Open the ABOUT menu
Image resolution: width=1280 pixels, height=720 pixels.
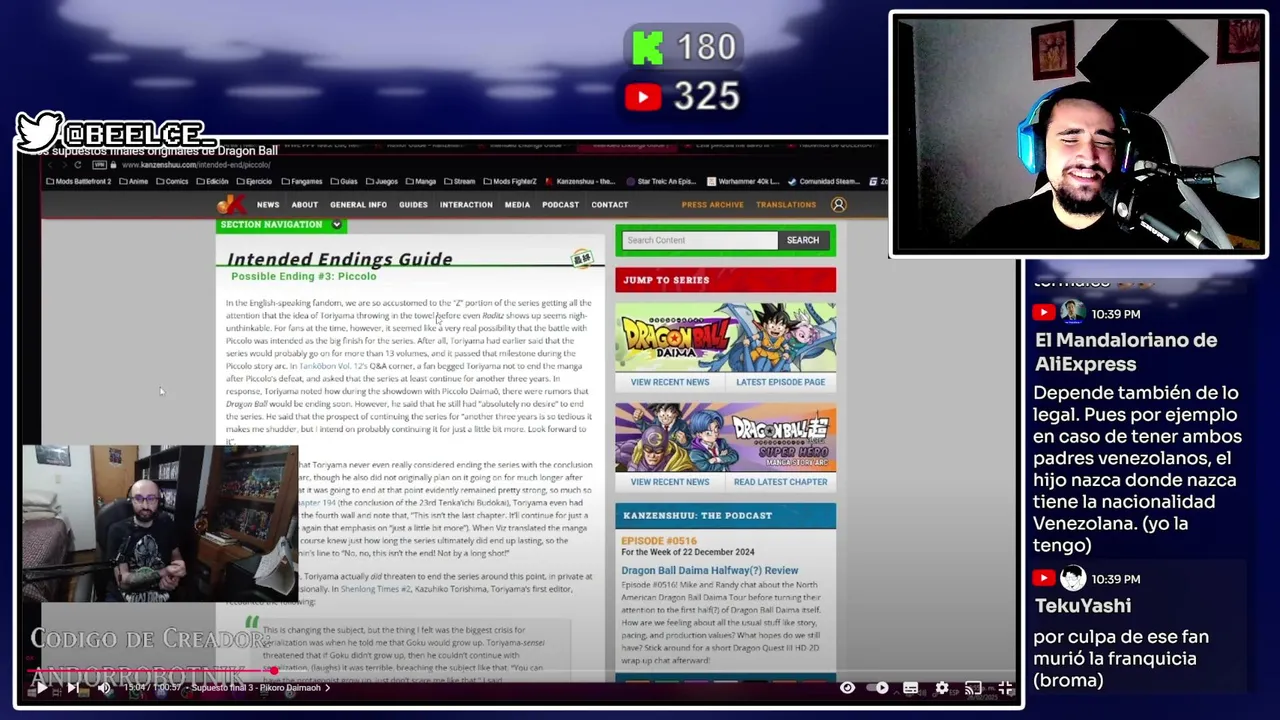[305, 205]
